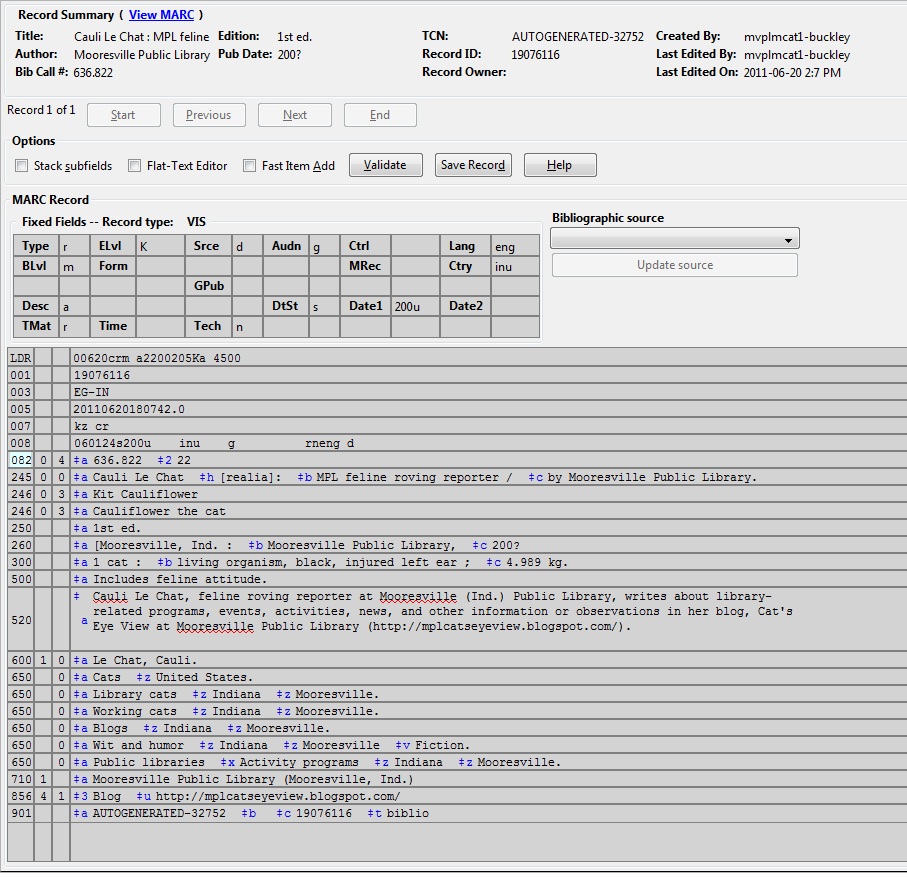
Task: Edit the Date1 field value 200u
Action: pos(415,306)
